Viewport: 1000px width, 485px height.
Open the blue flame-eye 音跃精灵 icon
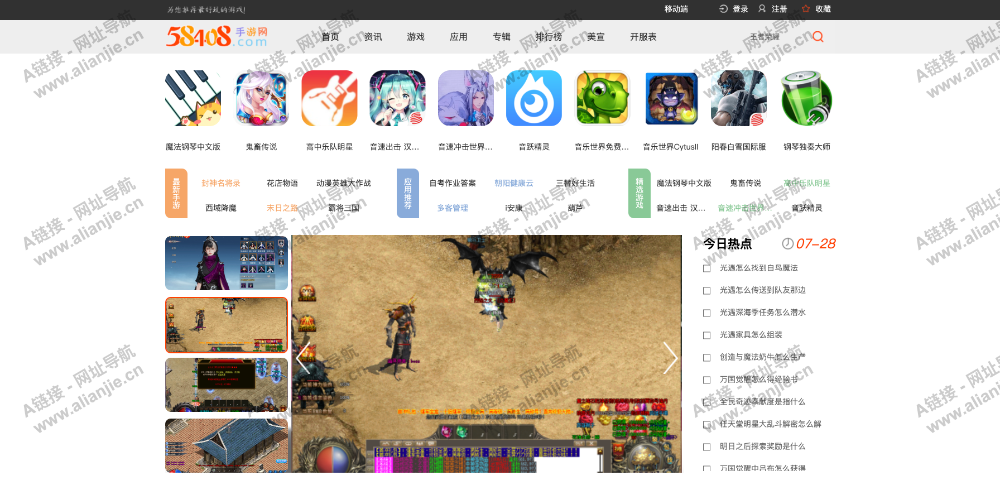[534, 98]
